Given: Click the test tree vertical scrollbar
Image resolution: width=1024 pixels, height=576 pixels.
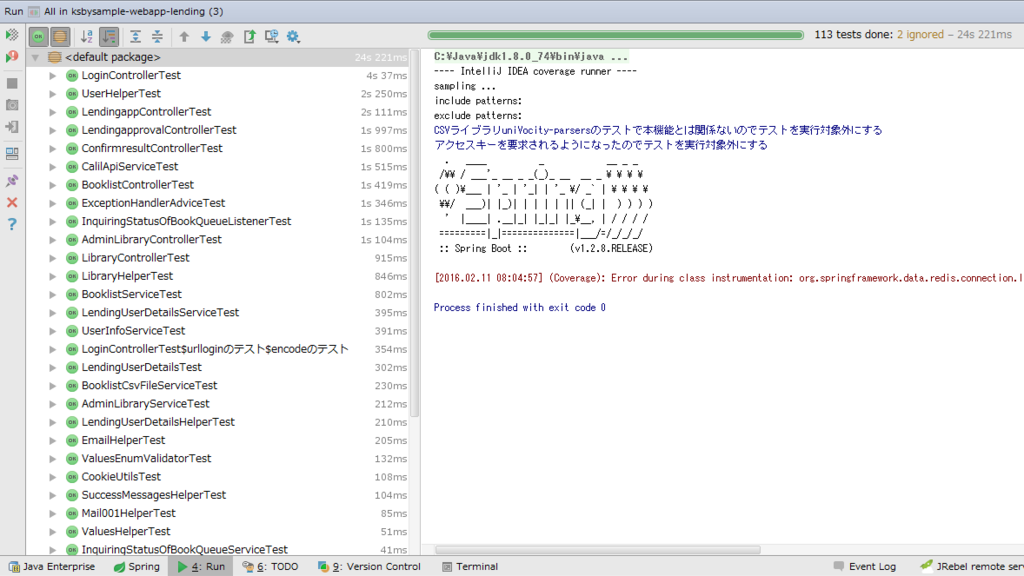Looking at the screenshot, I should click(x=414, y=233).
